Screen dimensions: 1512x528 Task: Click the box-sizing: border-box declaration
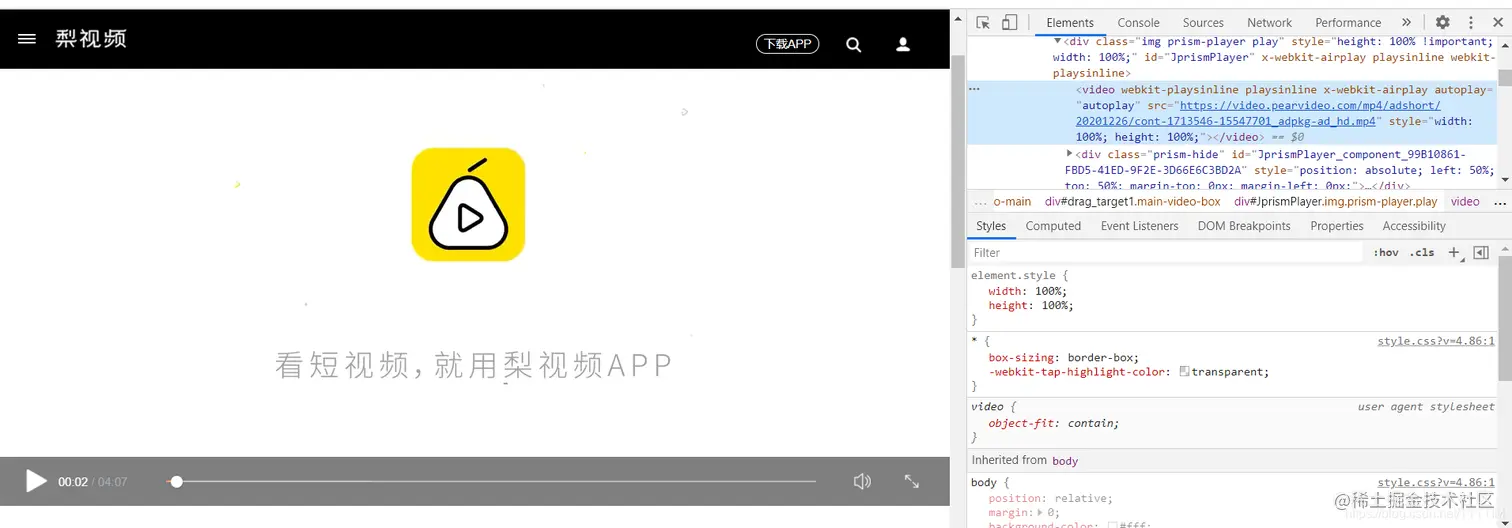click(1063, 357)
